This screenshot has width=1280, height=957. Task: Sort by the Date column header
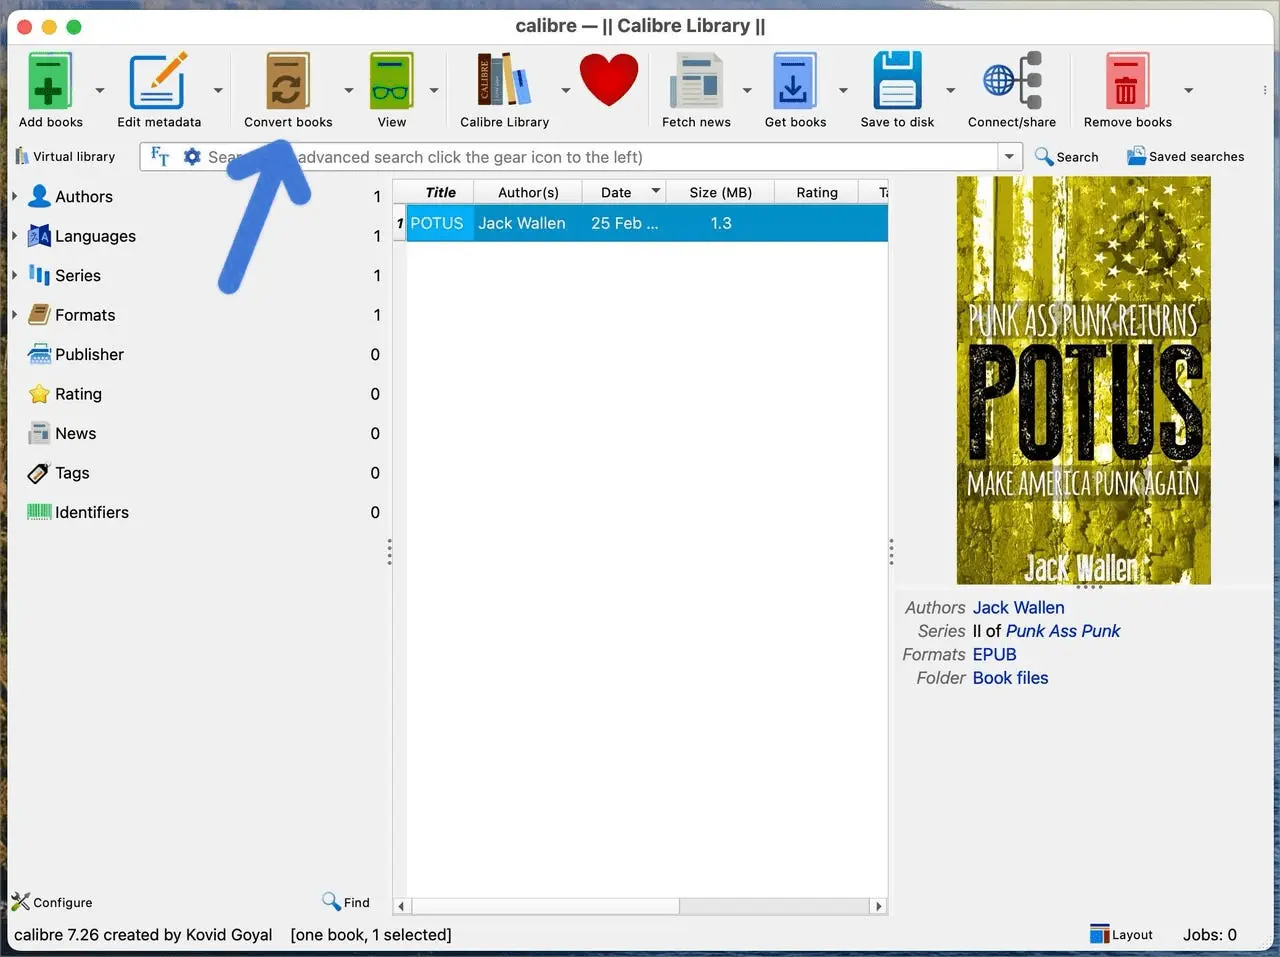click(616, 192)
